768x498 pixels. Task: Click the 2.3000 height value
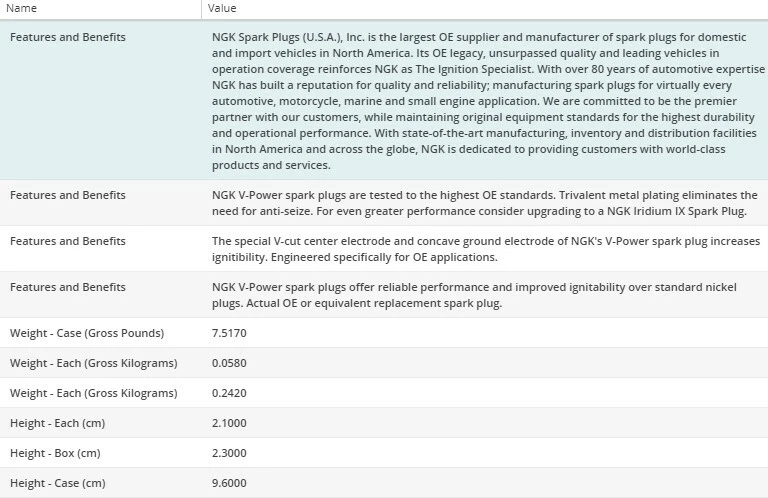pos(229,453)
